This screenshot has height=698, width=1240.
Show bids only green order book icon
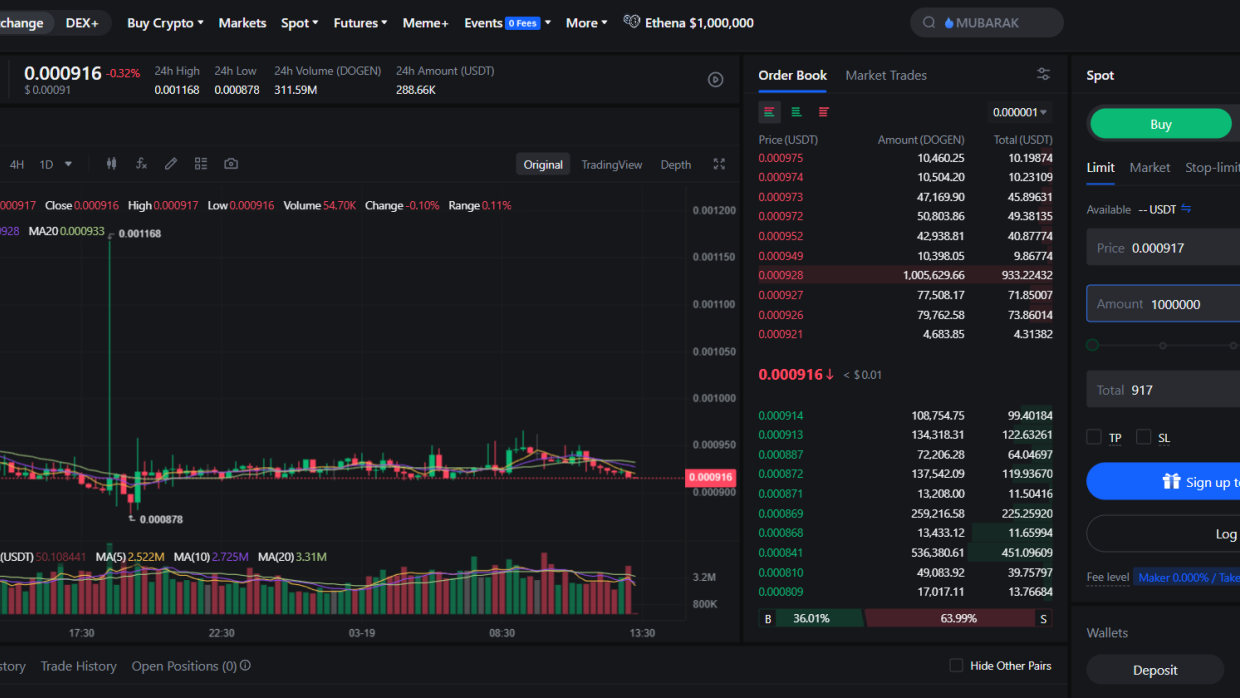(796, 112)
